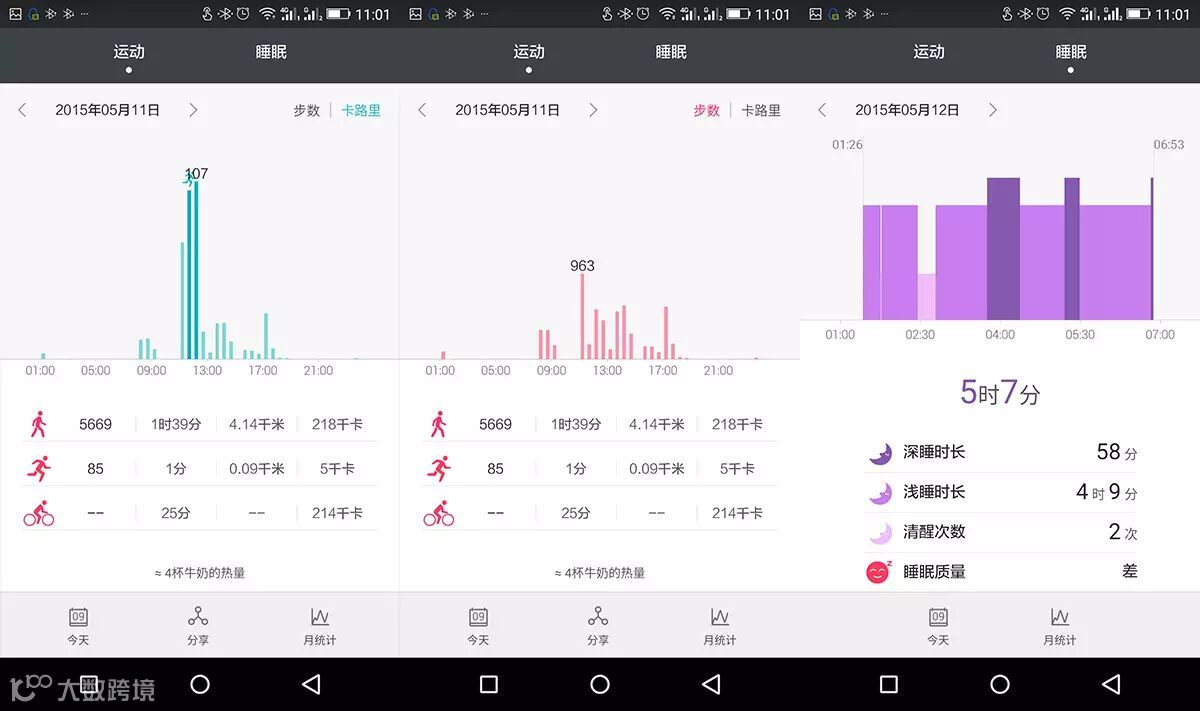Image resolution: width=1200 pixels, height=711 pixels.
Task: Tap the 清醒次数 moon icon
Action: pyautogui.click(x=880, y=533)
